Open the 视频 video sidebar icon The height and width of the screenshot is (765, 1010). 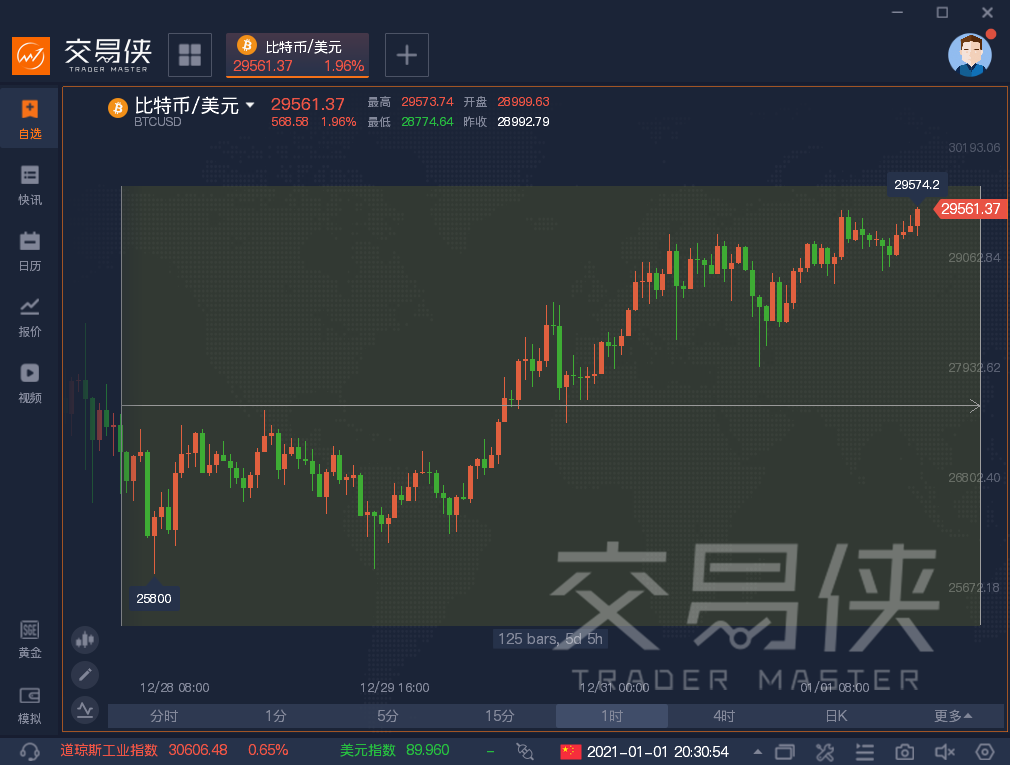click(30, 384)
